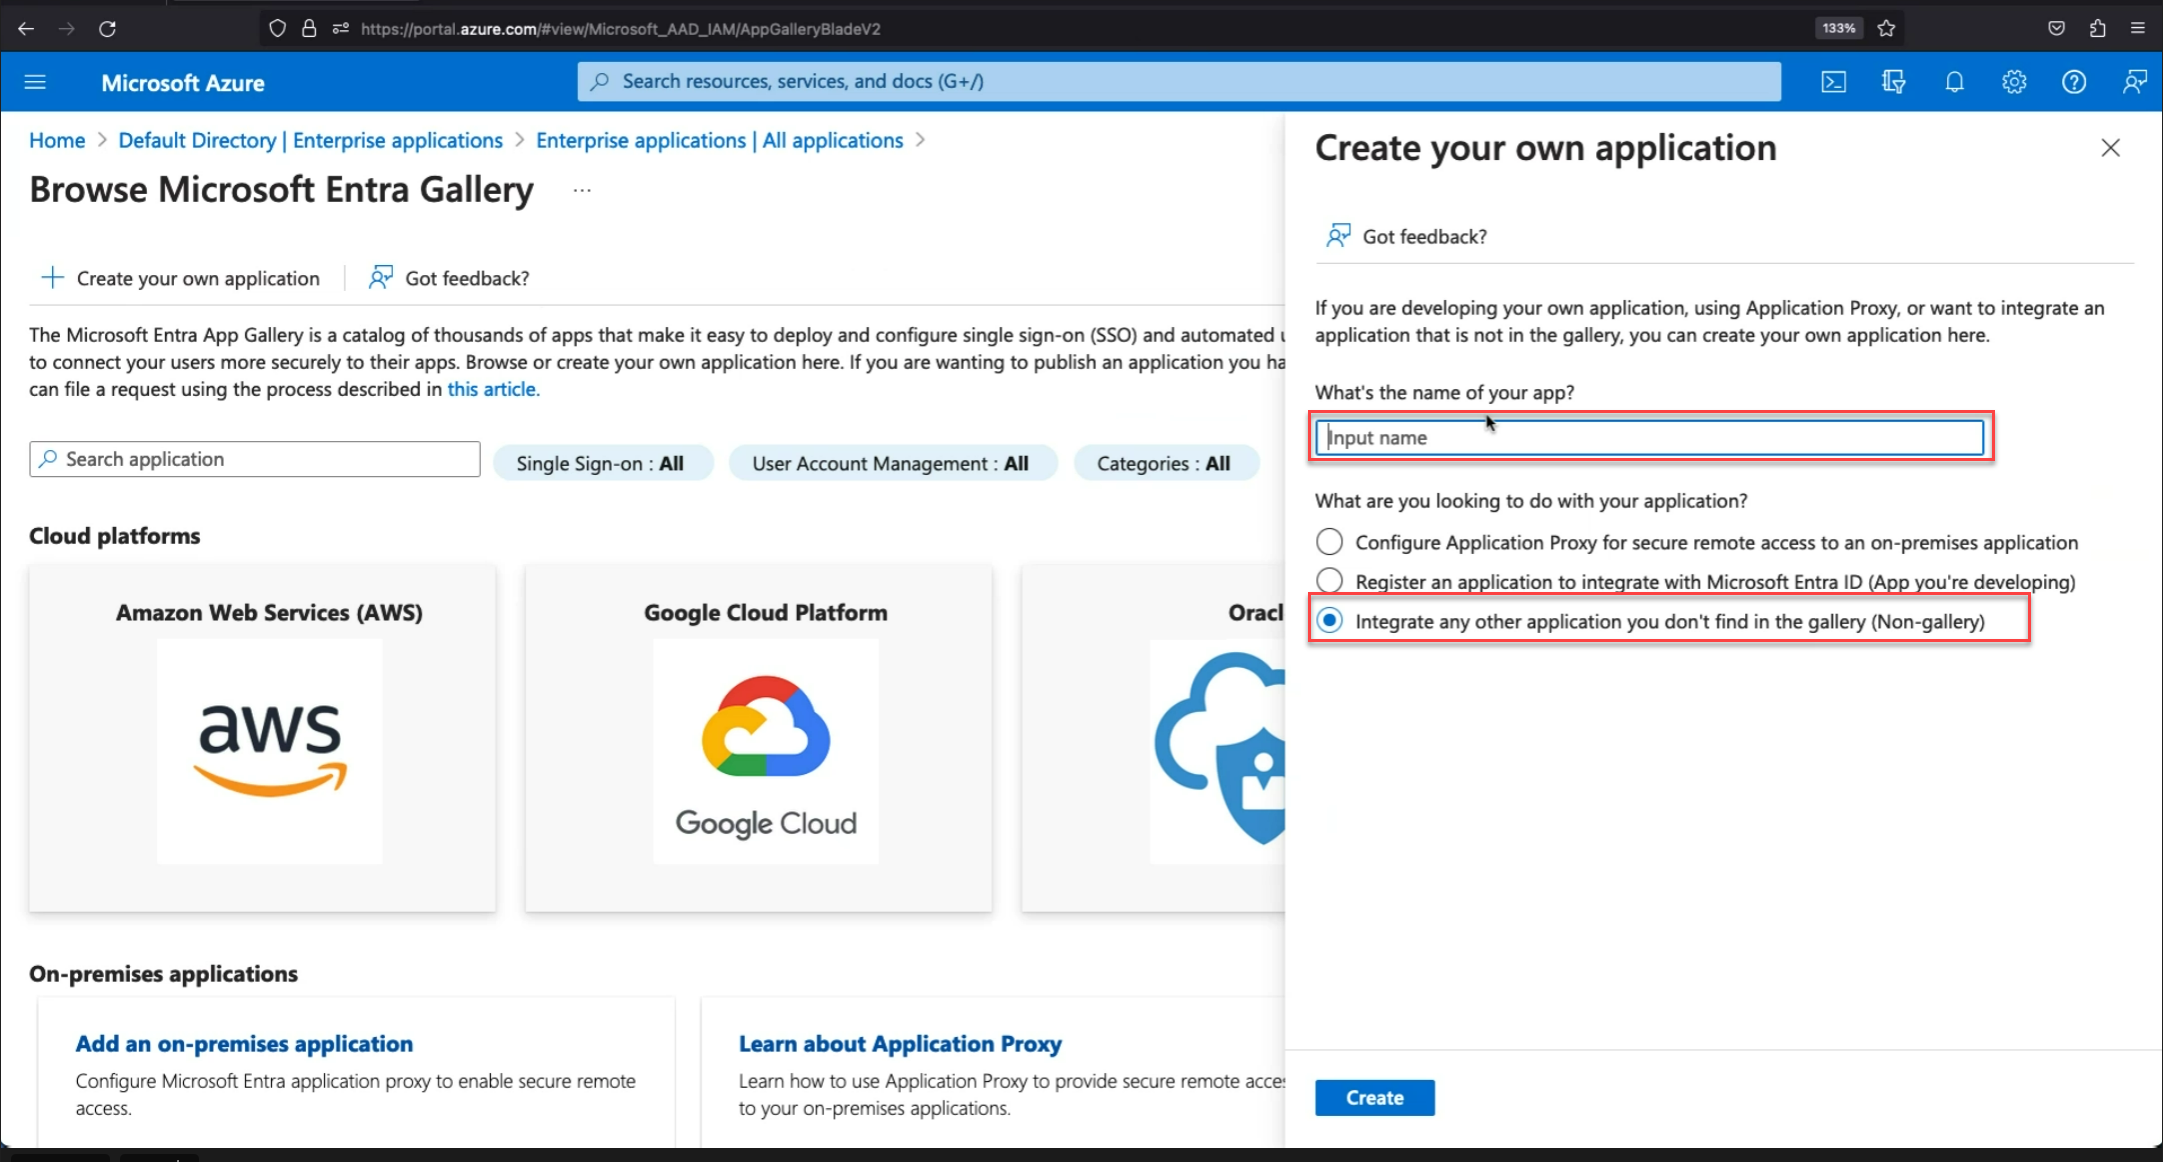Open the Categories: All filter

(1165, 462)
